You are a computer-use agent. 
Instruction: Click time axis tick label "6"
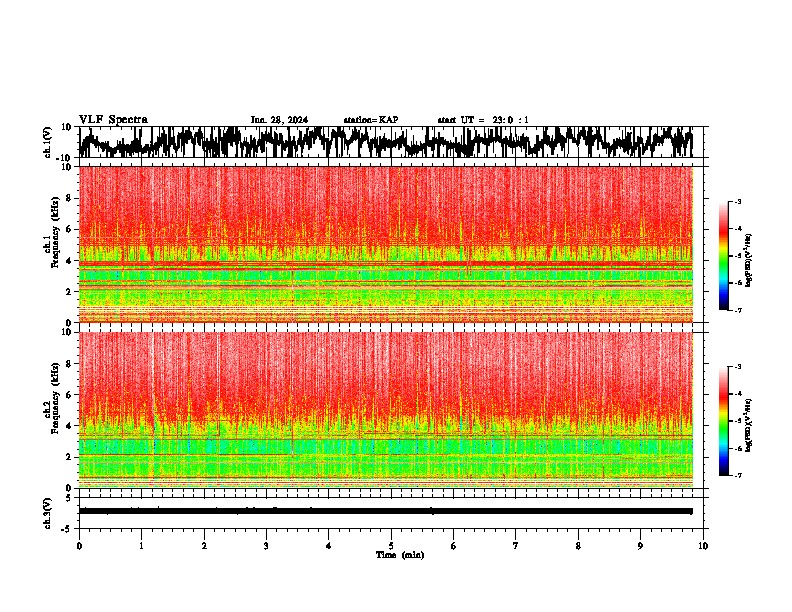(454, 546)
